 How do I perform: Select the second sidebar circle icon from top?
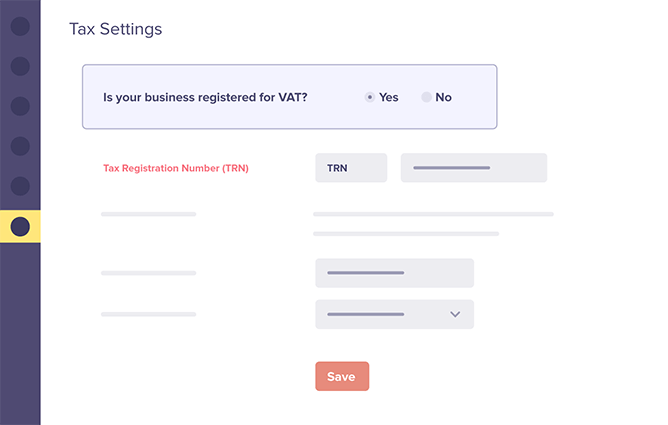20,66
